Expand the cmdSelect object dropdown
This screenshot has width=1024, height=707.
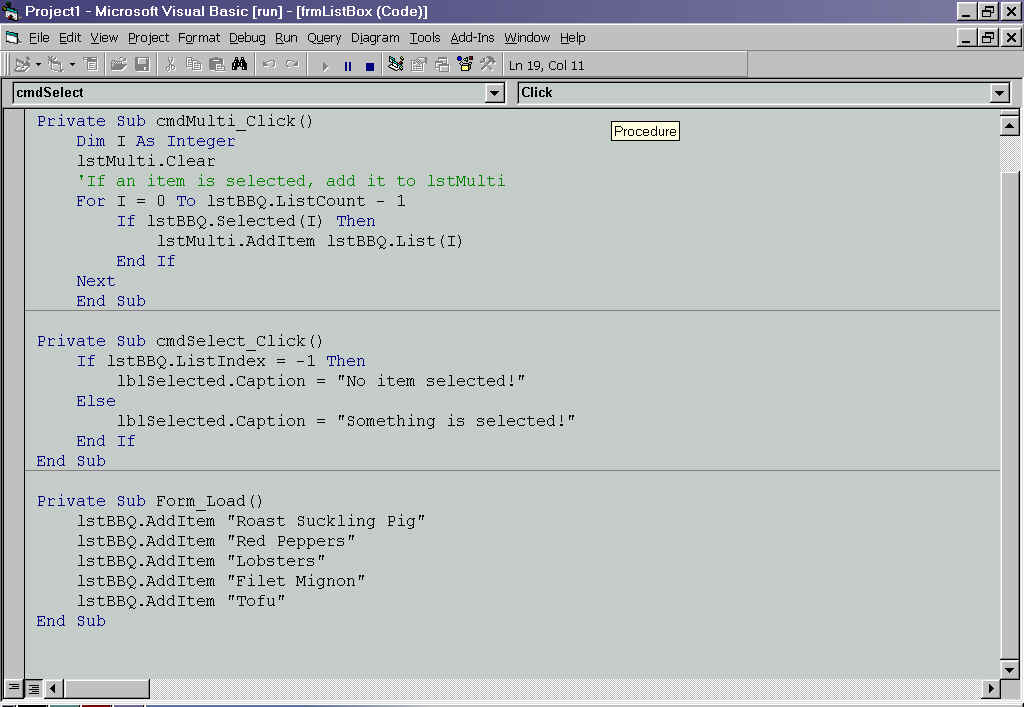(x=494, y=93)
